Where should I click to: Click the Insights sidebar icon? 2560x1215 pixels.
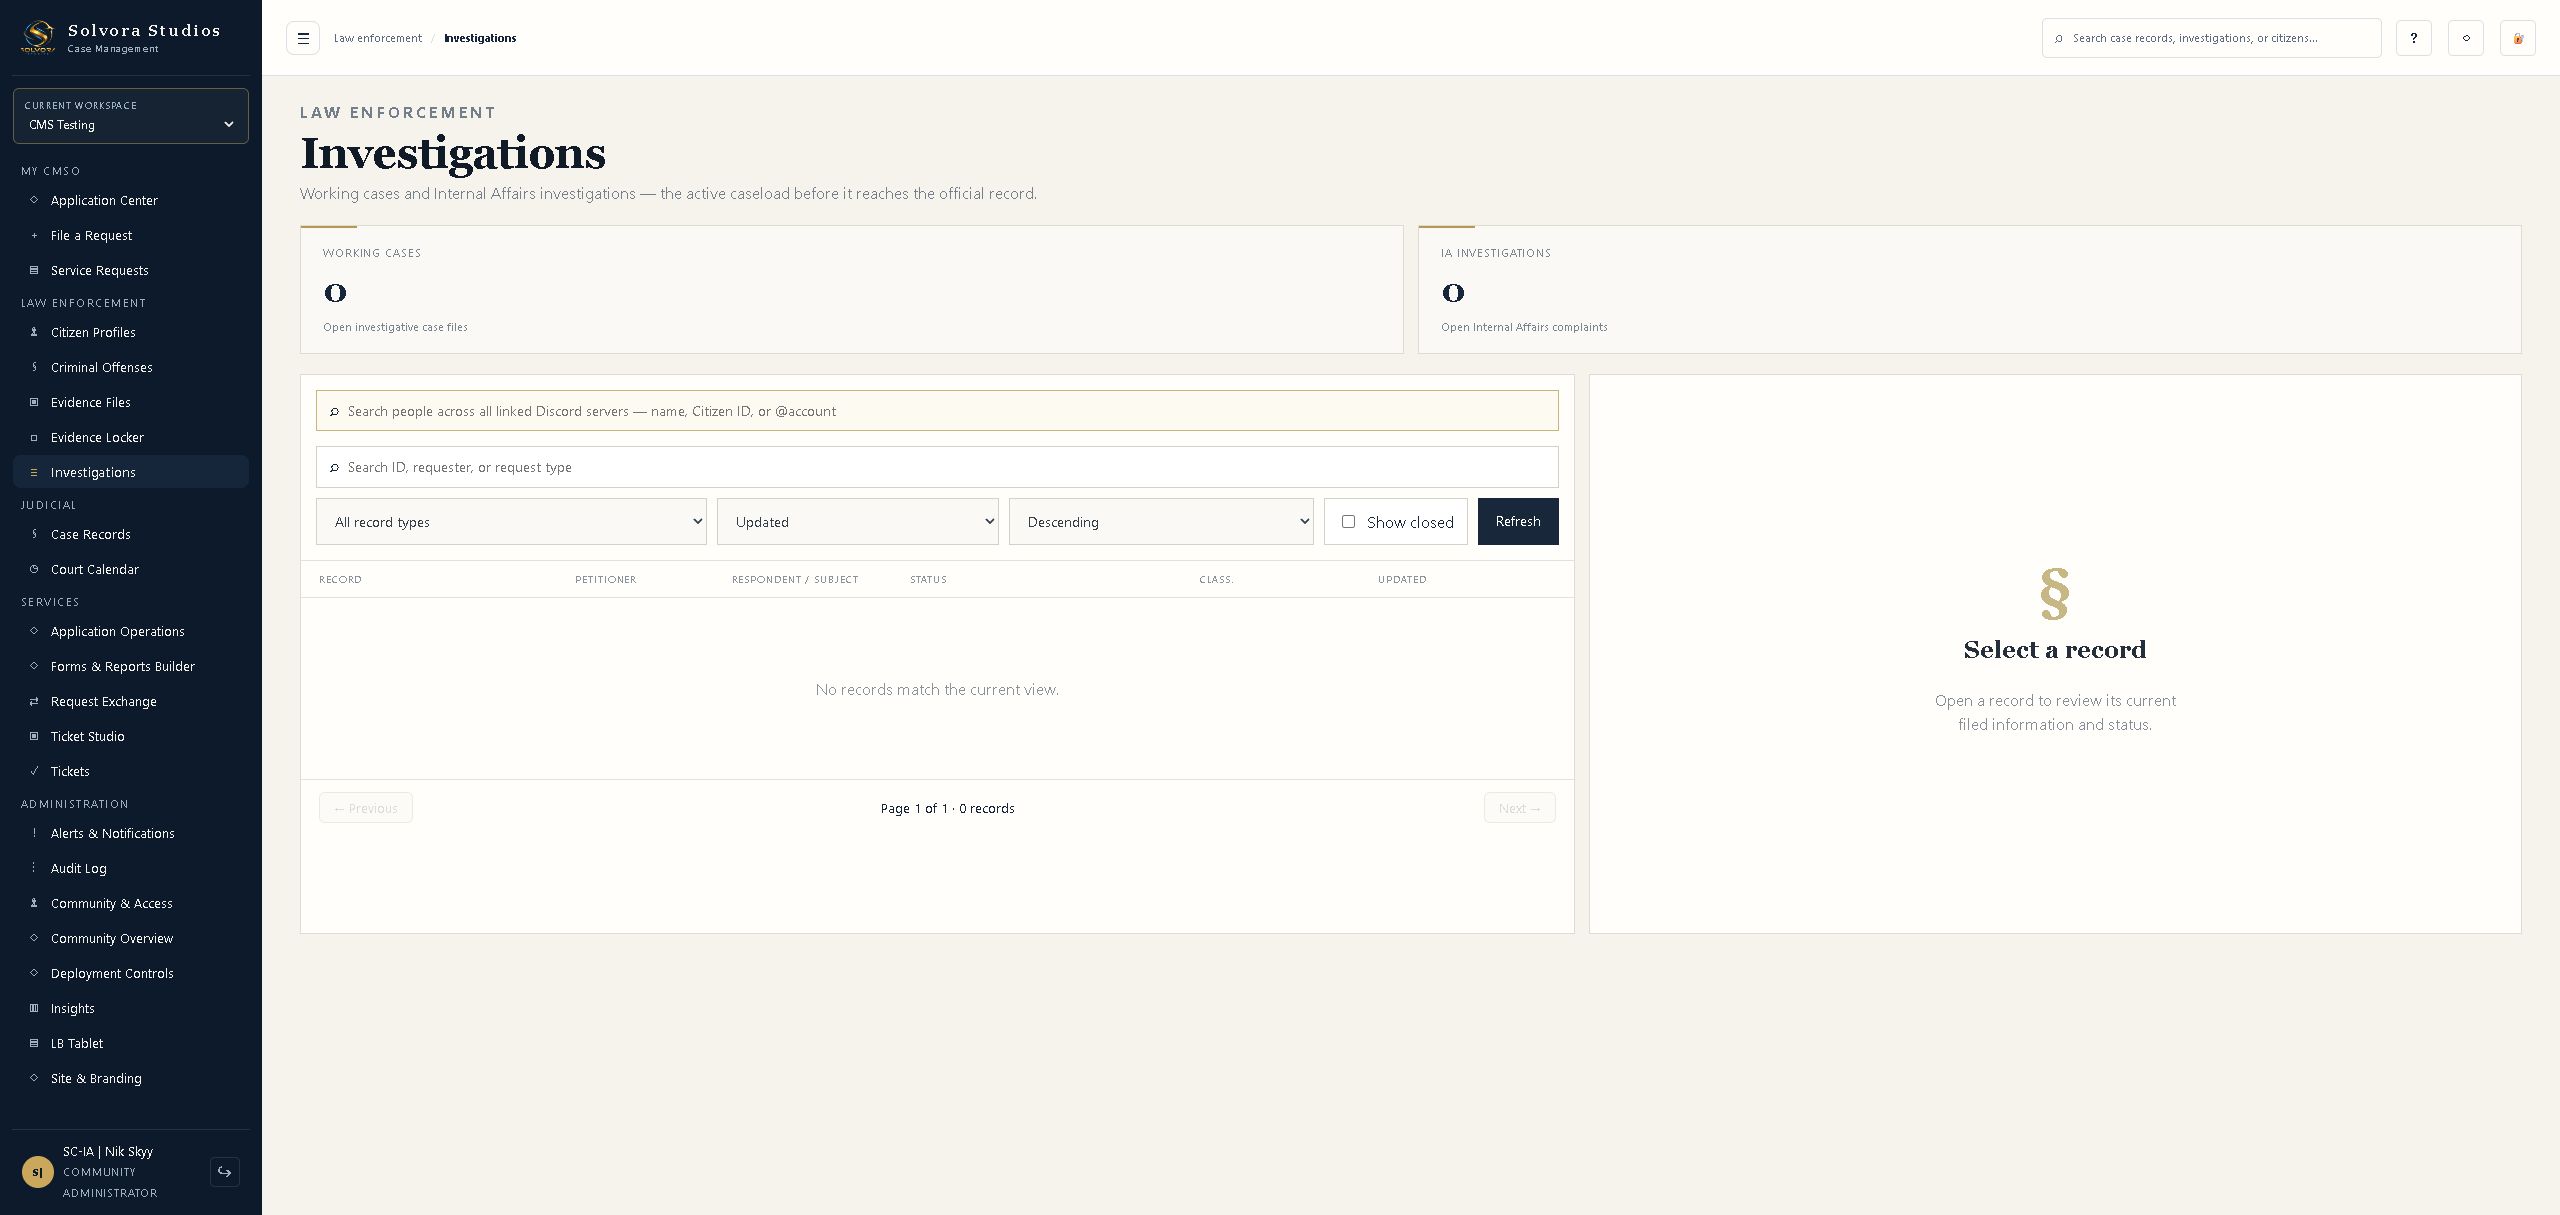tap(34, 1008)
